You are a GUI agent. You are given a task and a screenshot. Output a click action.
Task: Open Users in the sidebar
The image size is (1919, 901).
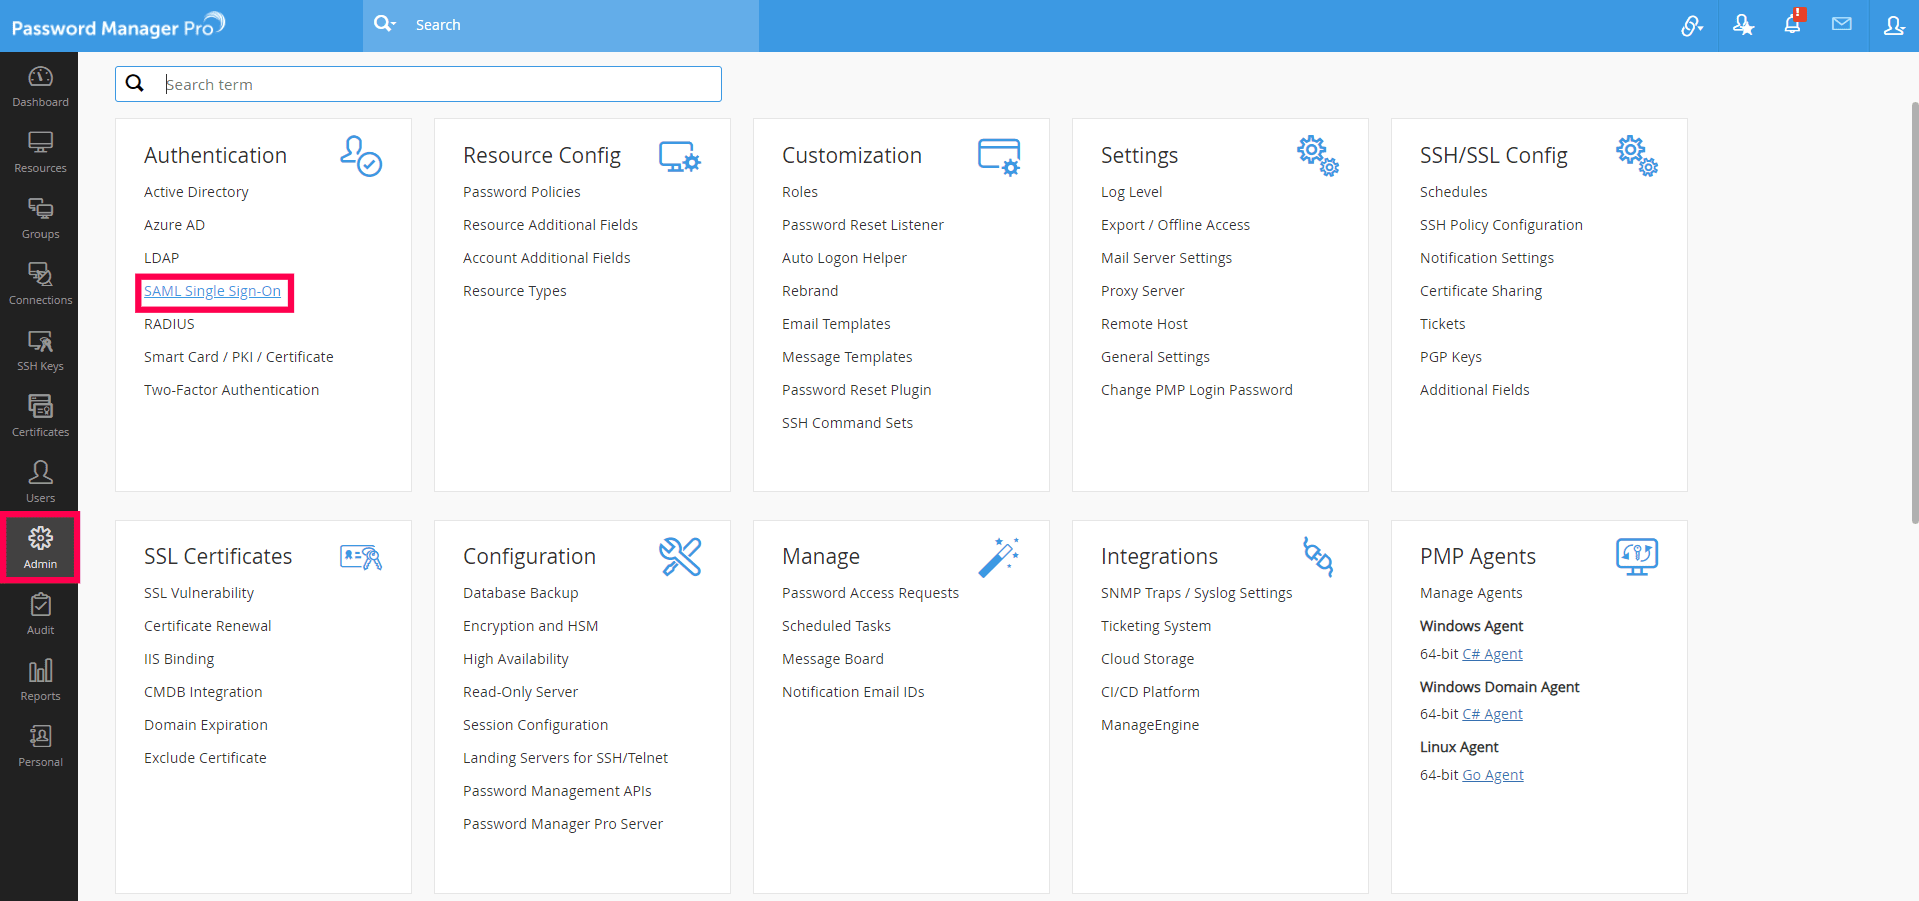click(40, 482)
